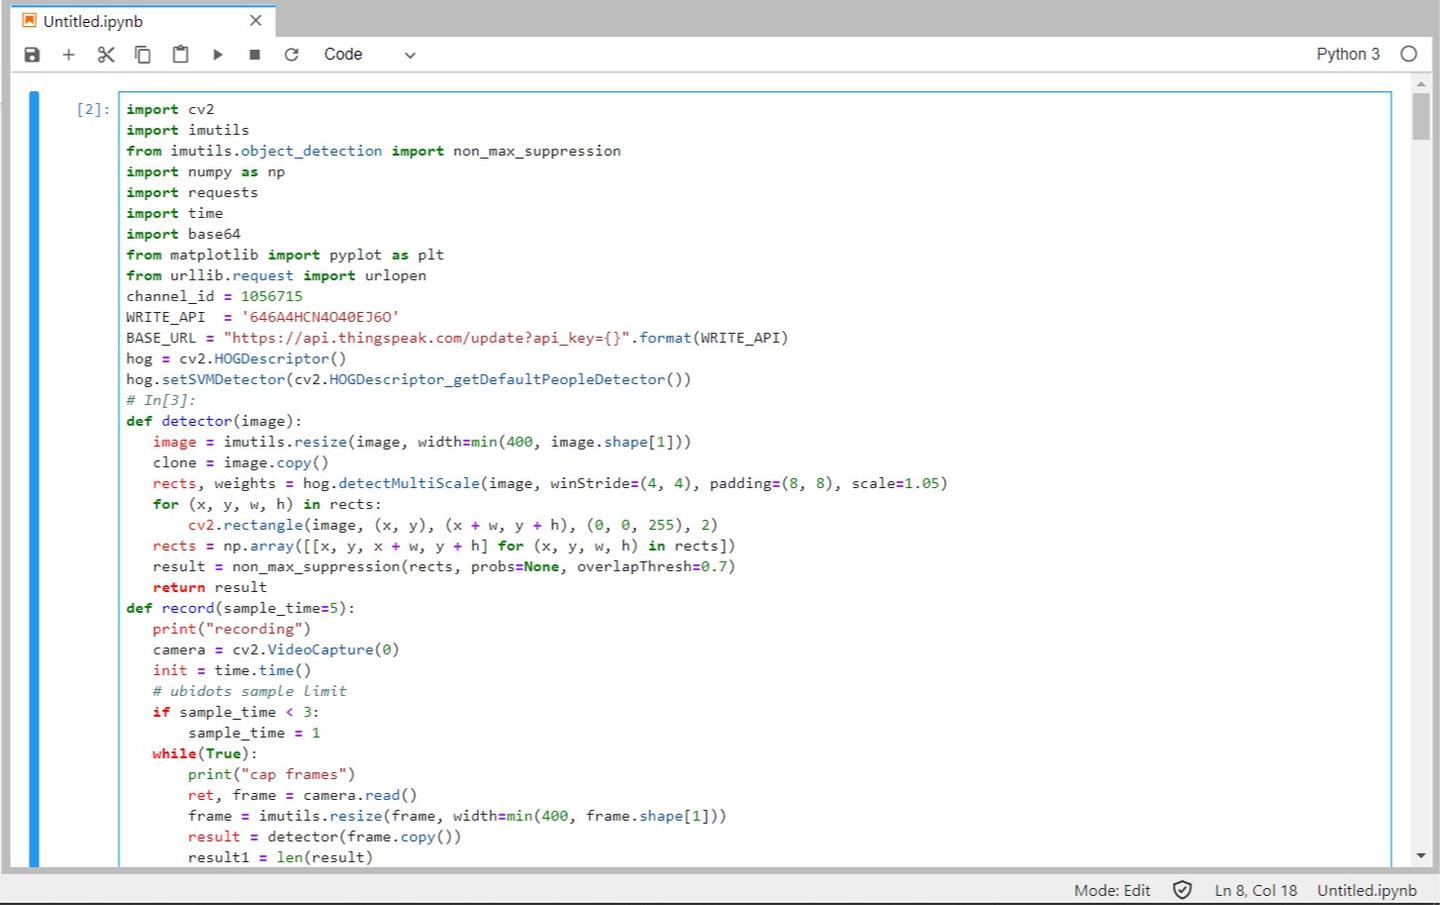Viewport: 1440px width, 905px height.
Task: Click the 'while(True):' line
Action: tap(205, 754)
